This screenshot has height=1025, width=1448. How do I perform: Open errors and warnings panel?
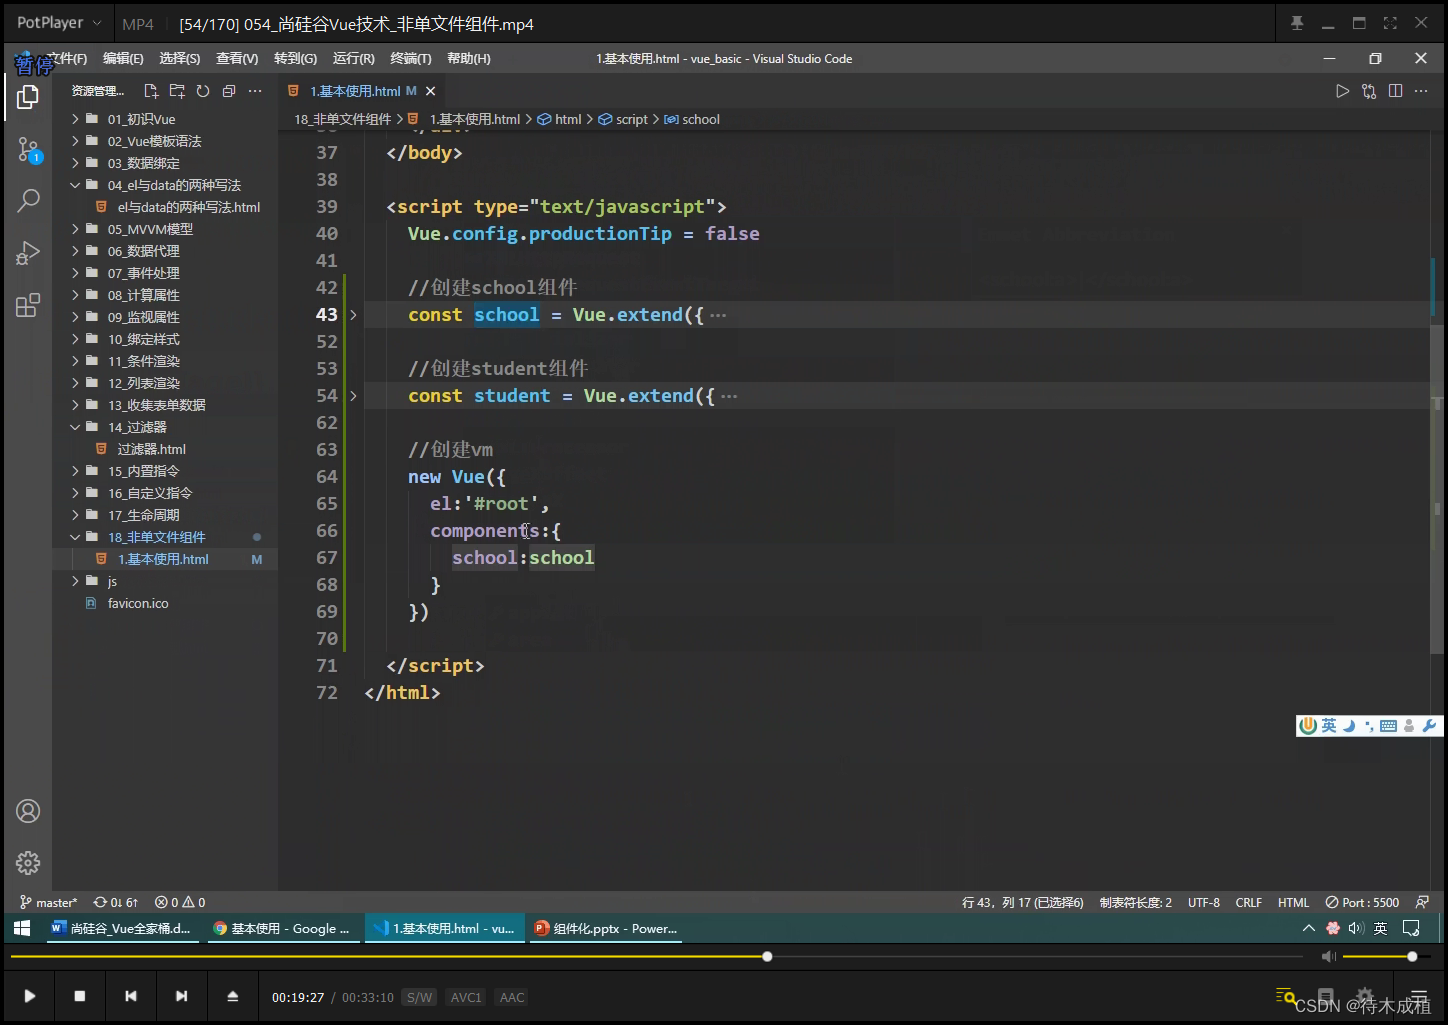pyautogui.click(x=180, y=902)
